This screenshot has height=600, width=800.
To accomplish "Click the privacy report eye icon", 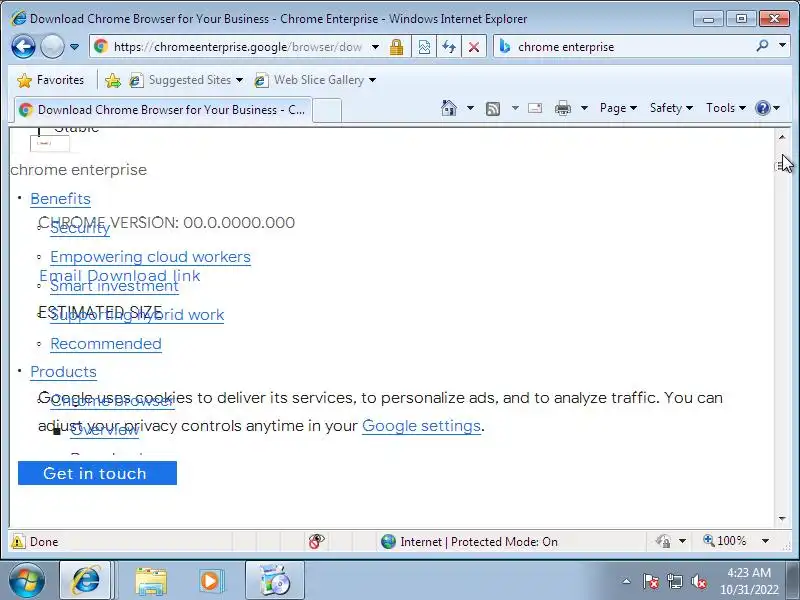I will (x=316, y=541).
